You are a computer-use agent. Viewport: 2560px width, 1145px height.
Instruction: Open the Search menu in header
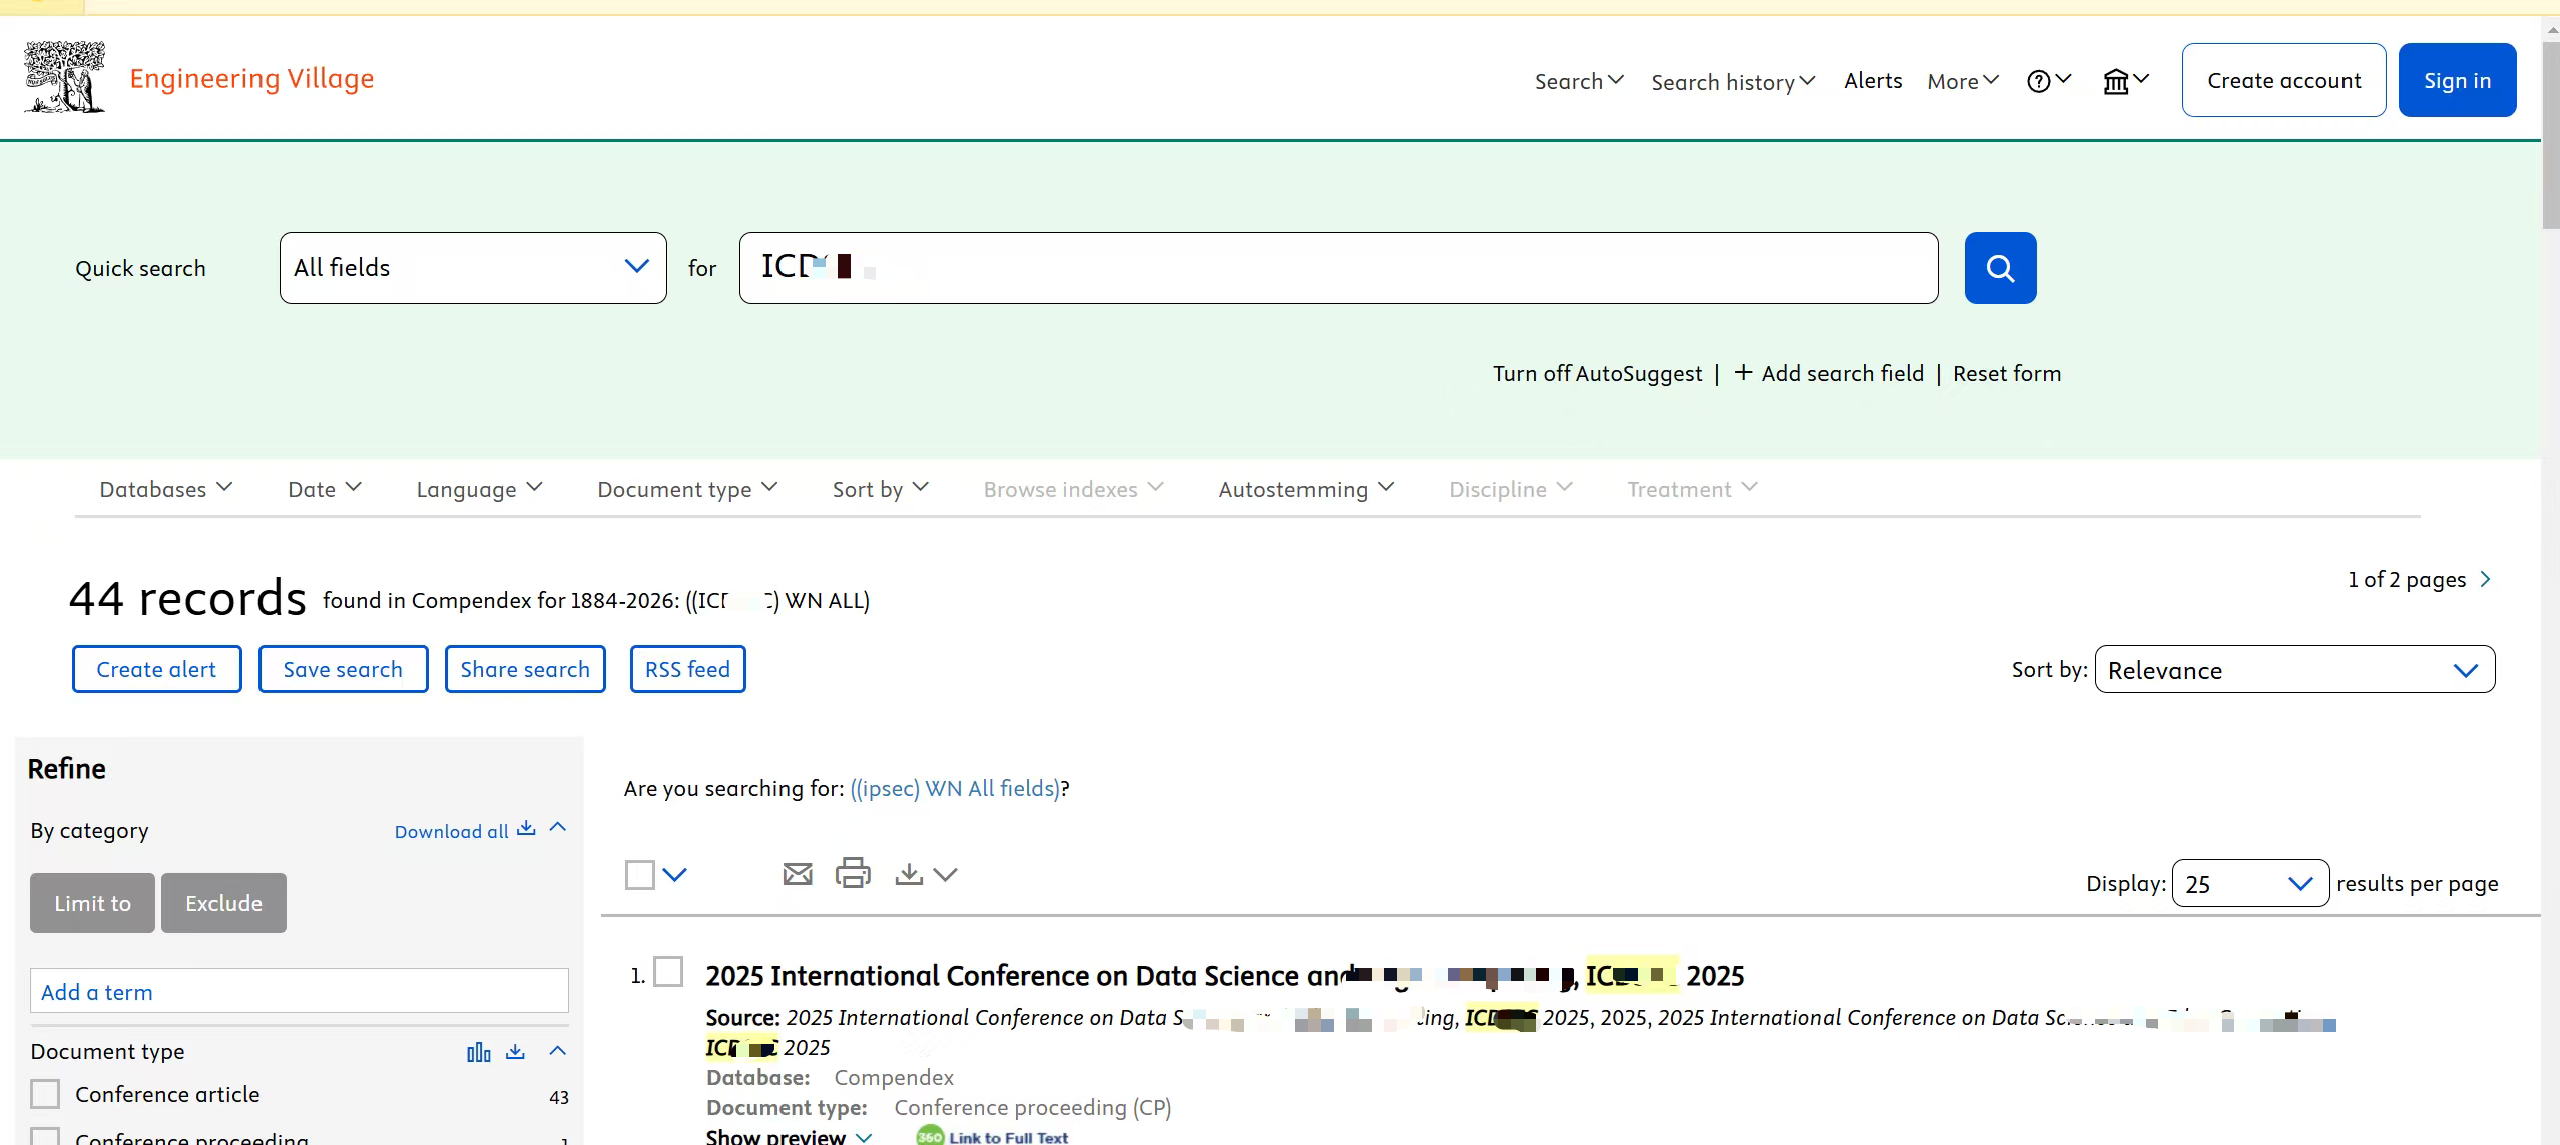(x=1579, y=81)
